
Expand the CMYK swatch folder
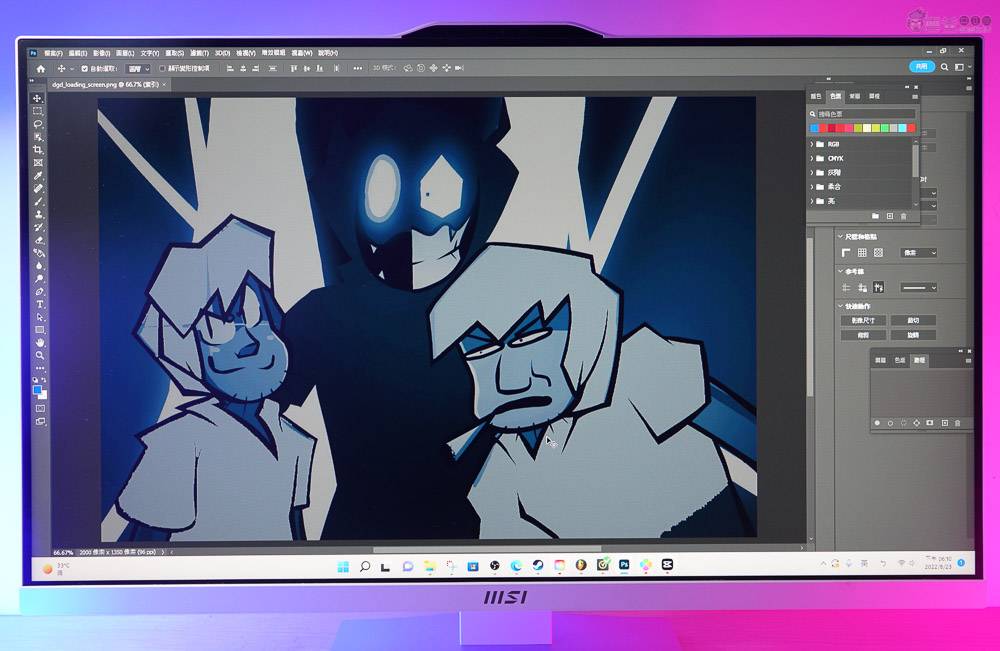coord(812,158)
